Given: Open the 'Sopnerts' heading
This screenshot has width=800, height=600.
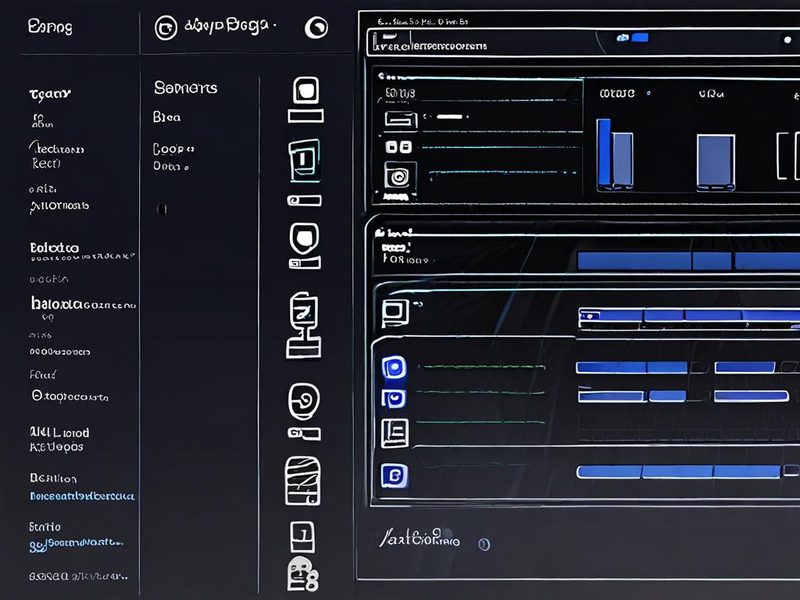Looking at the screenshot, I should click(186, 88).
